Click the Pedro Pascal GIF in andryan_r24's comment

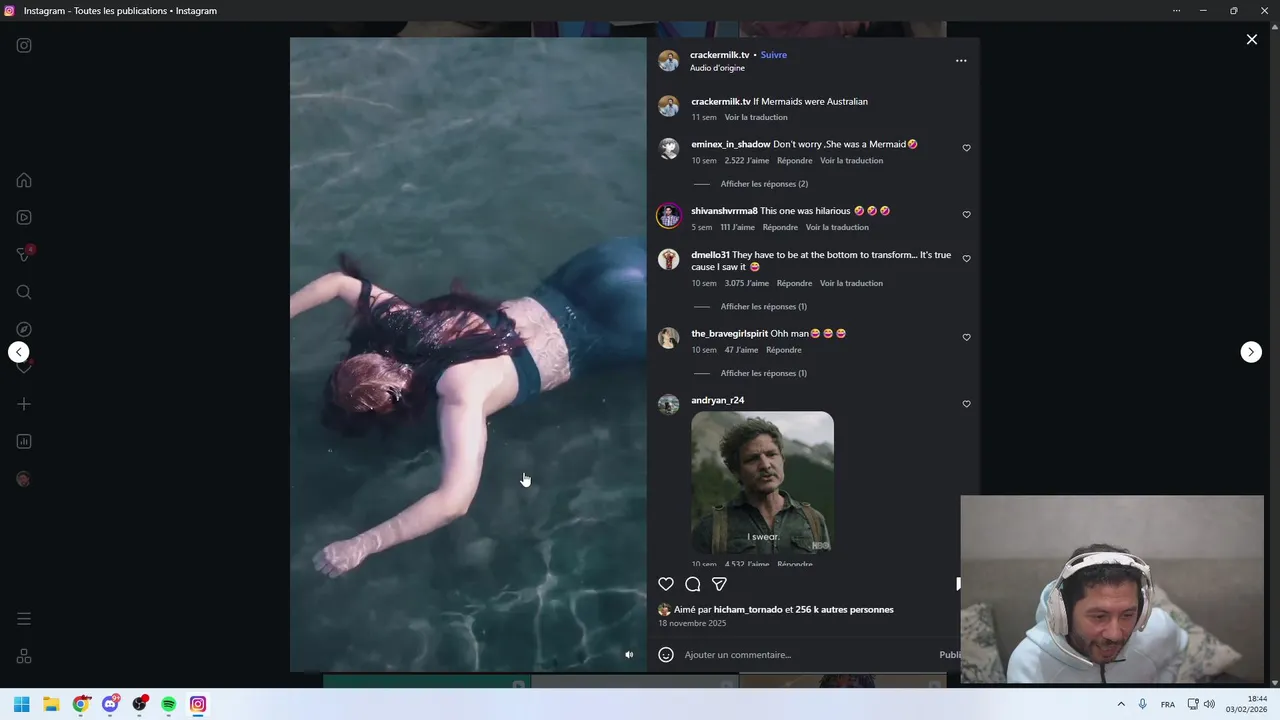(762, 482)
